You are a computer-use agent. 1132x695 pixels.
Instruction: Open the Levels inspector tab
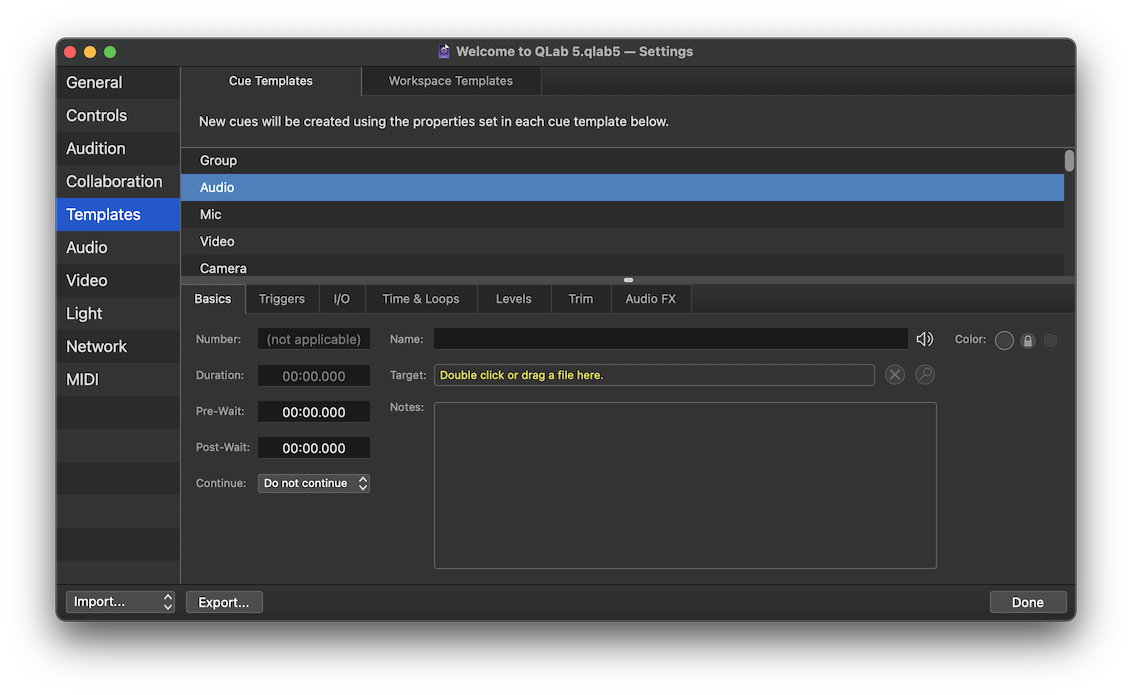pyautogui.click(x=513, y=299)
